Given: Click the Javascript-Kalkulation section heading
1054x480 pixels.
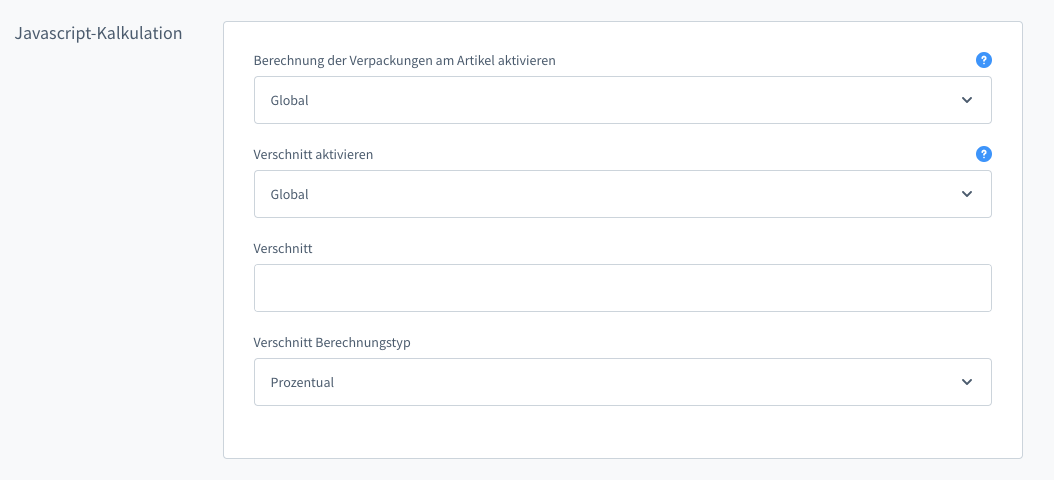Looking at the screenshot, I should [x=98, y=33].
